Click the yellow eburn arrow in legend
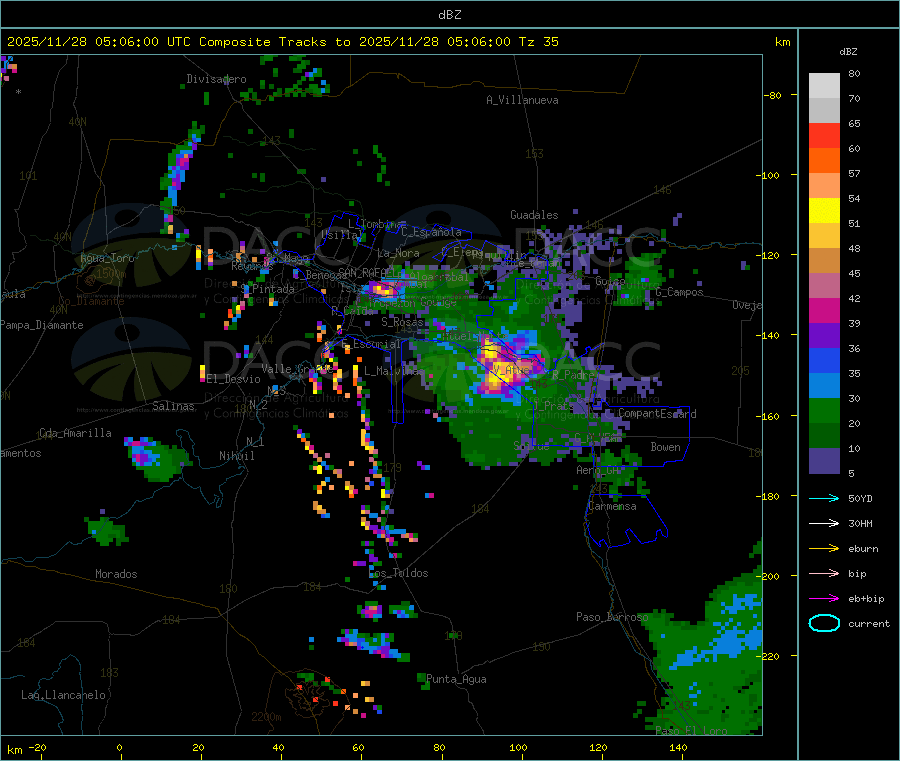Viewport: 900px width, 761px height. (824, 549)
